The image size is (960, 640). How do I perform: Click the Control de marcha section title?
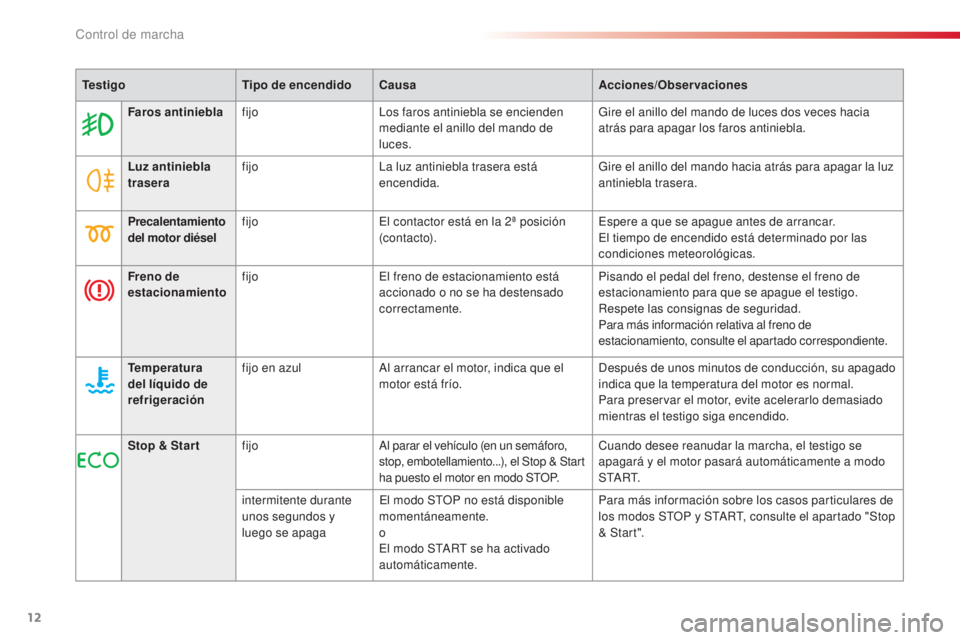(x=129, y=35)
